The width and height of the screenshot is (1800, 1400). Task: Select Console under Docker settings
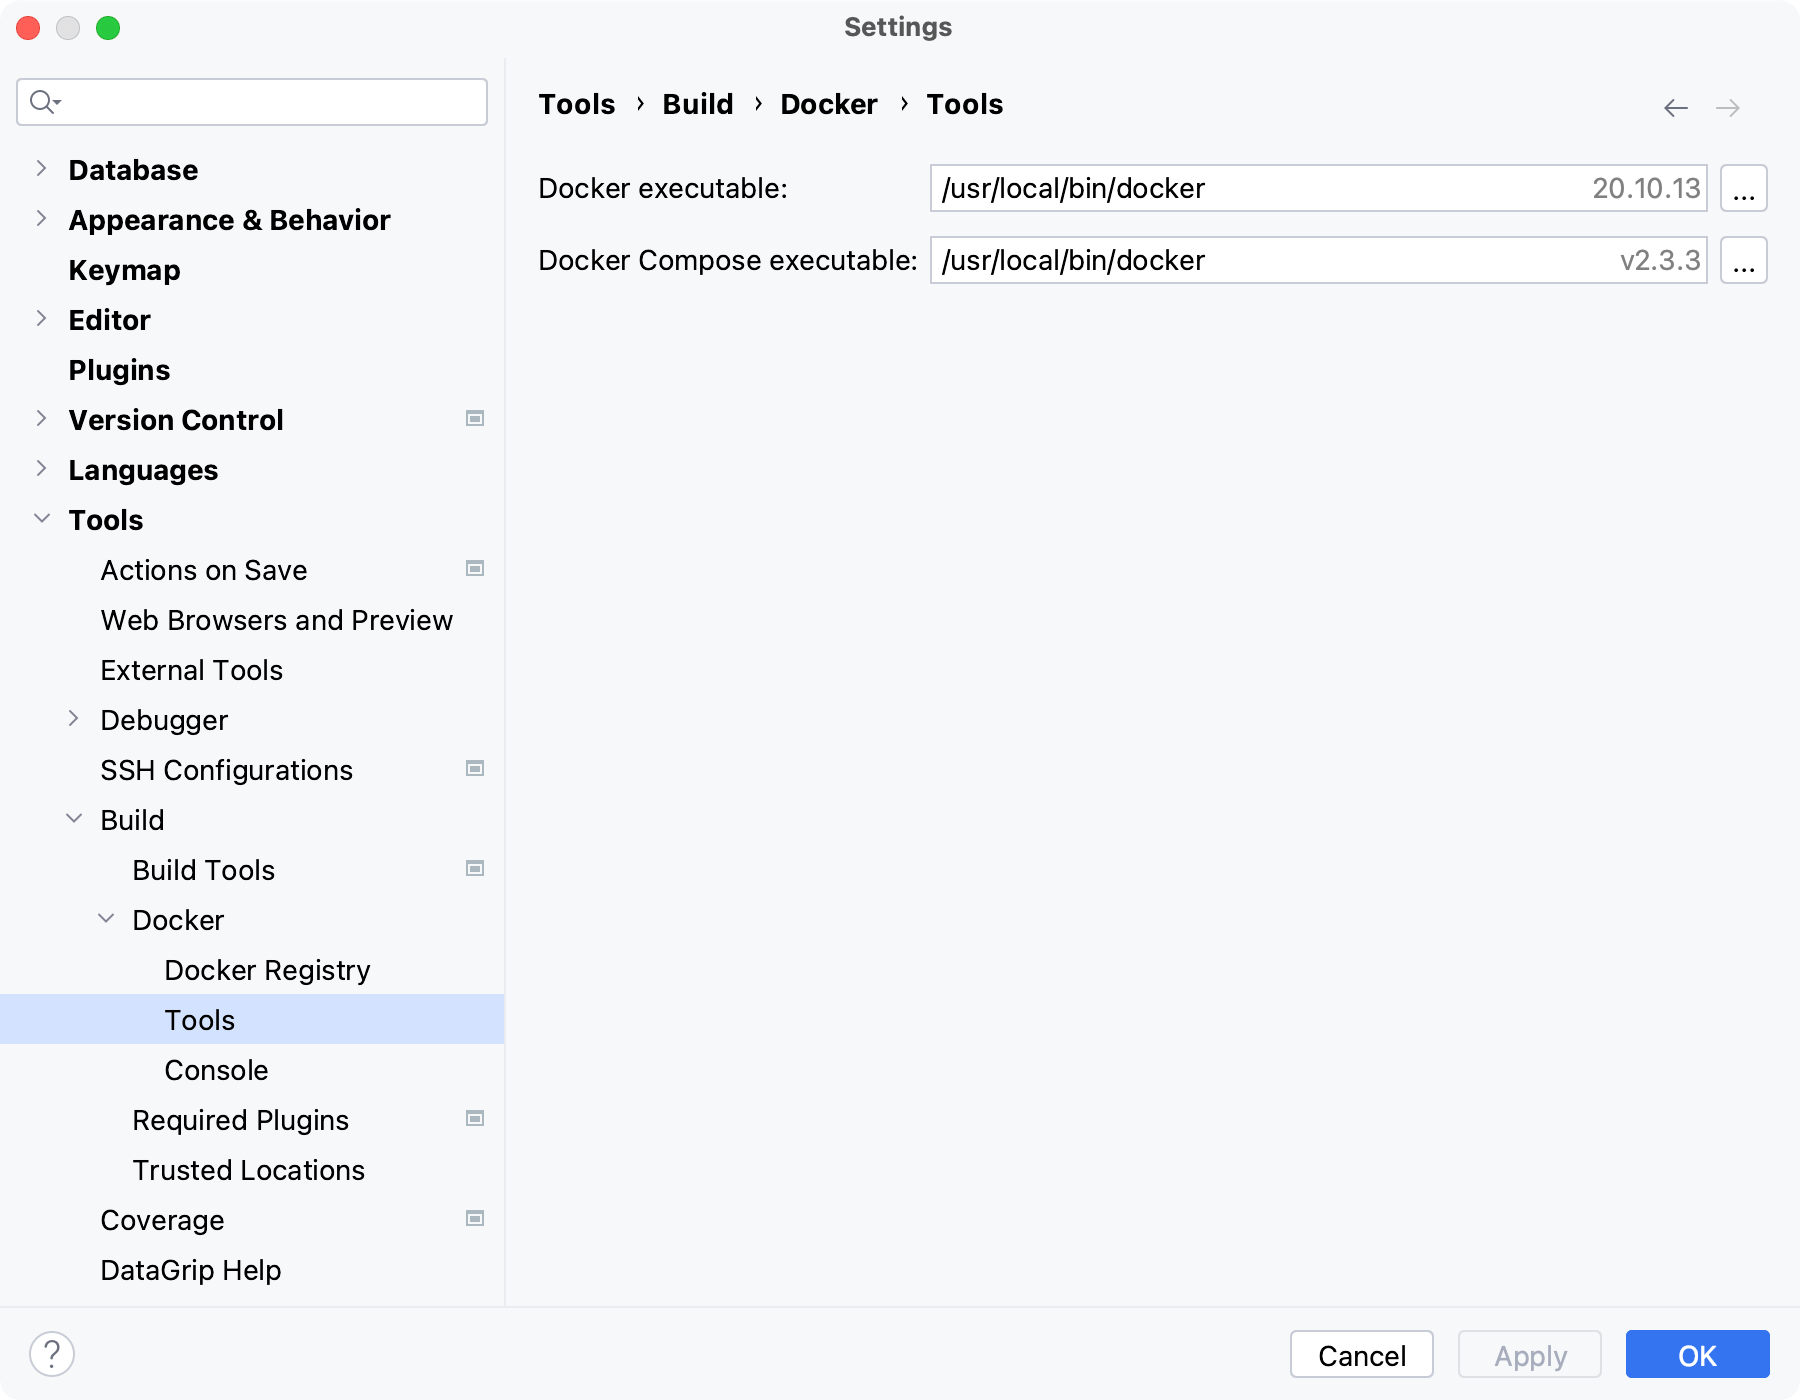pos(216,1070)
